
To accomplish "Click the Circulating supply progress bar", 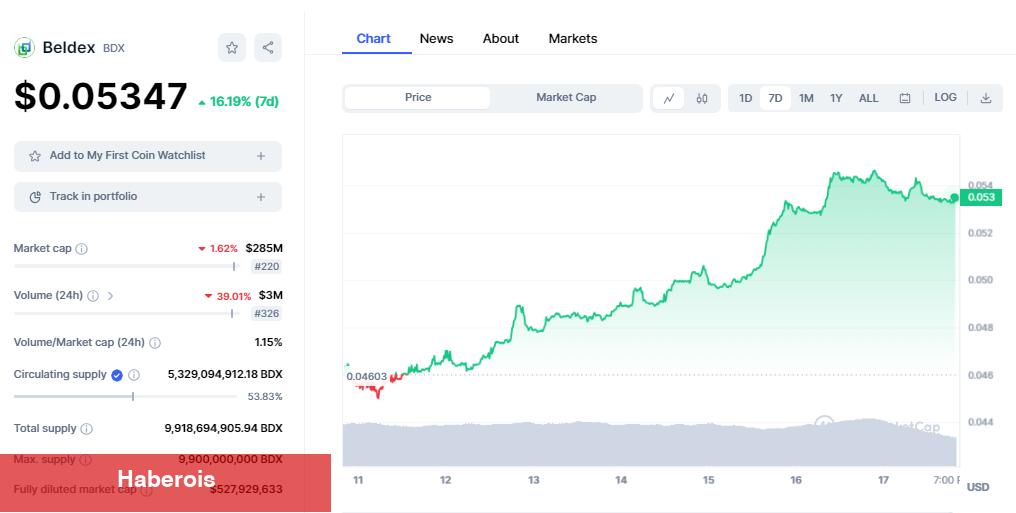I will 126,396.
